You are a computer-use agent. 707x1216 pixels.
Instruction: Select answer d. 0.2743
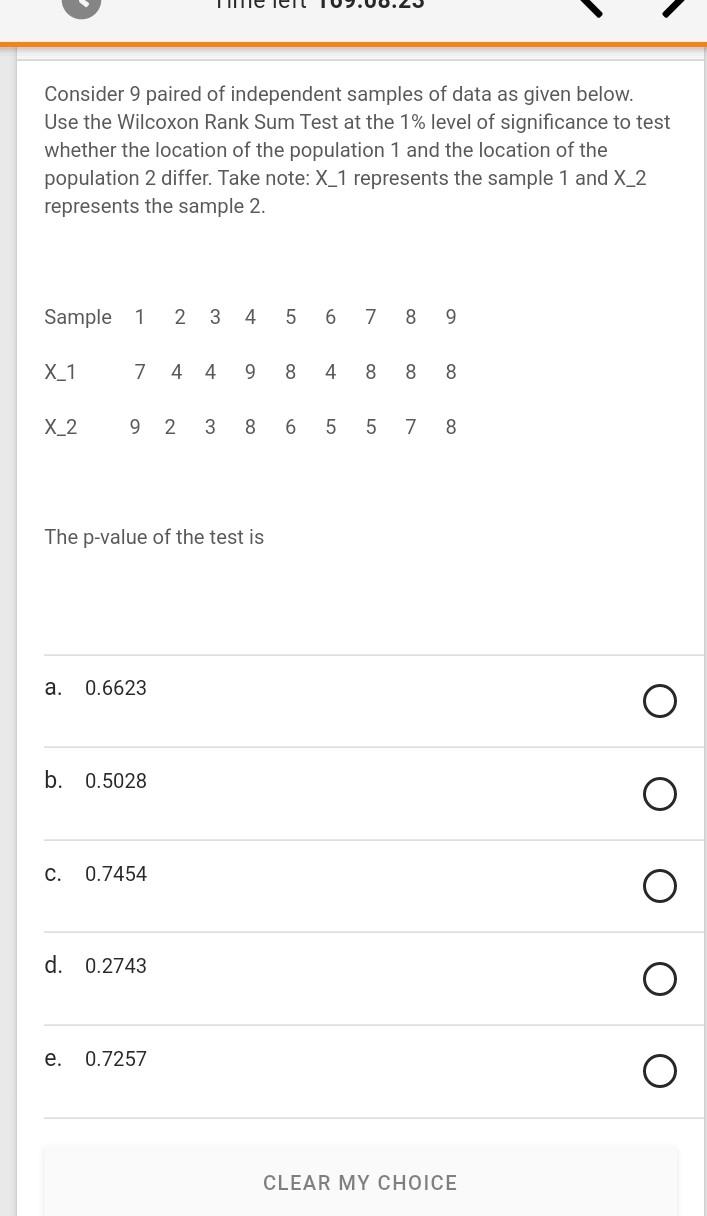pyautogui.click(x=659, y=979)
